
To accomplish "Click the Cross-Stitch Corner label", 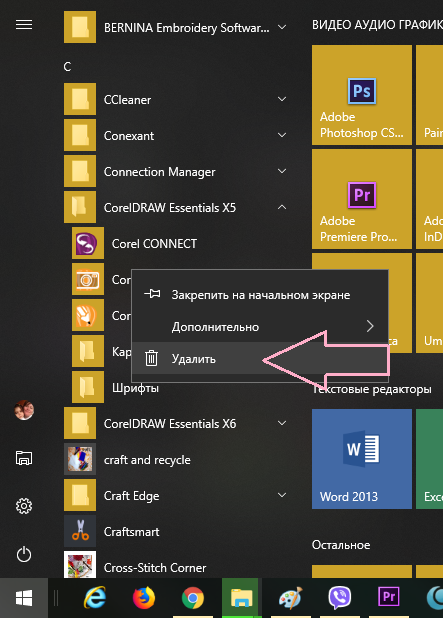I will click(x=155, y=568).
